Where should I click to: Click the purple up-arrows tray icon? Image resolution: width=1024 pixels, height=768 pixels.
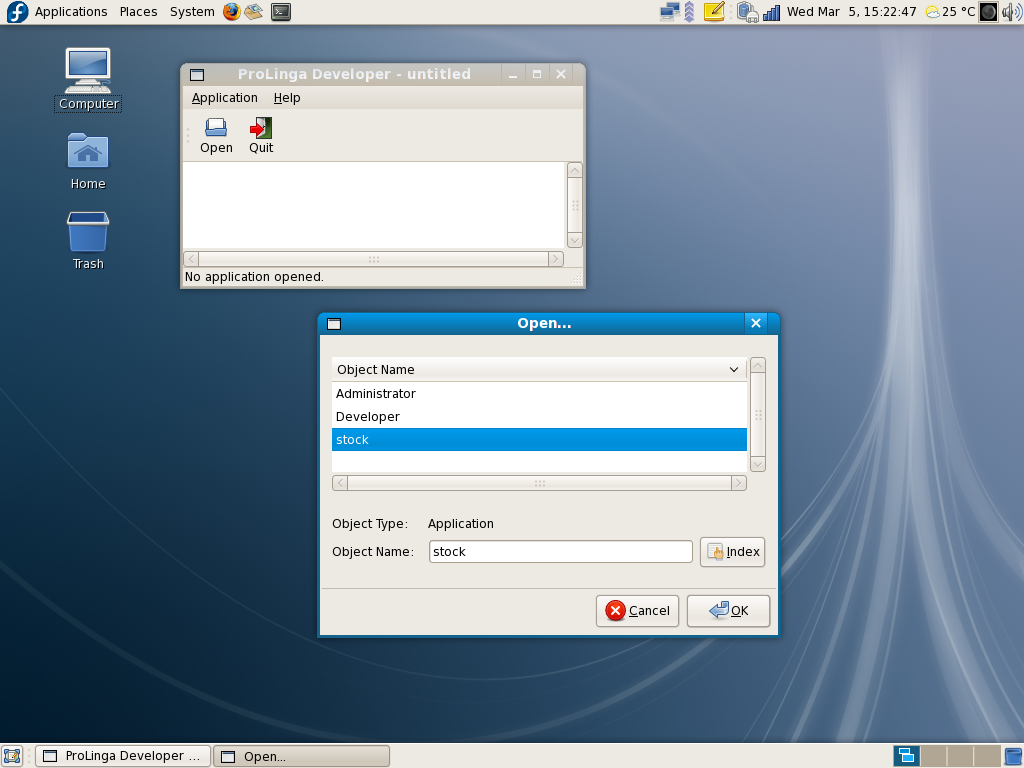pyautogui.click(x=689, y=12)
